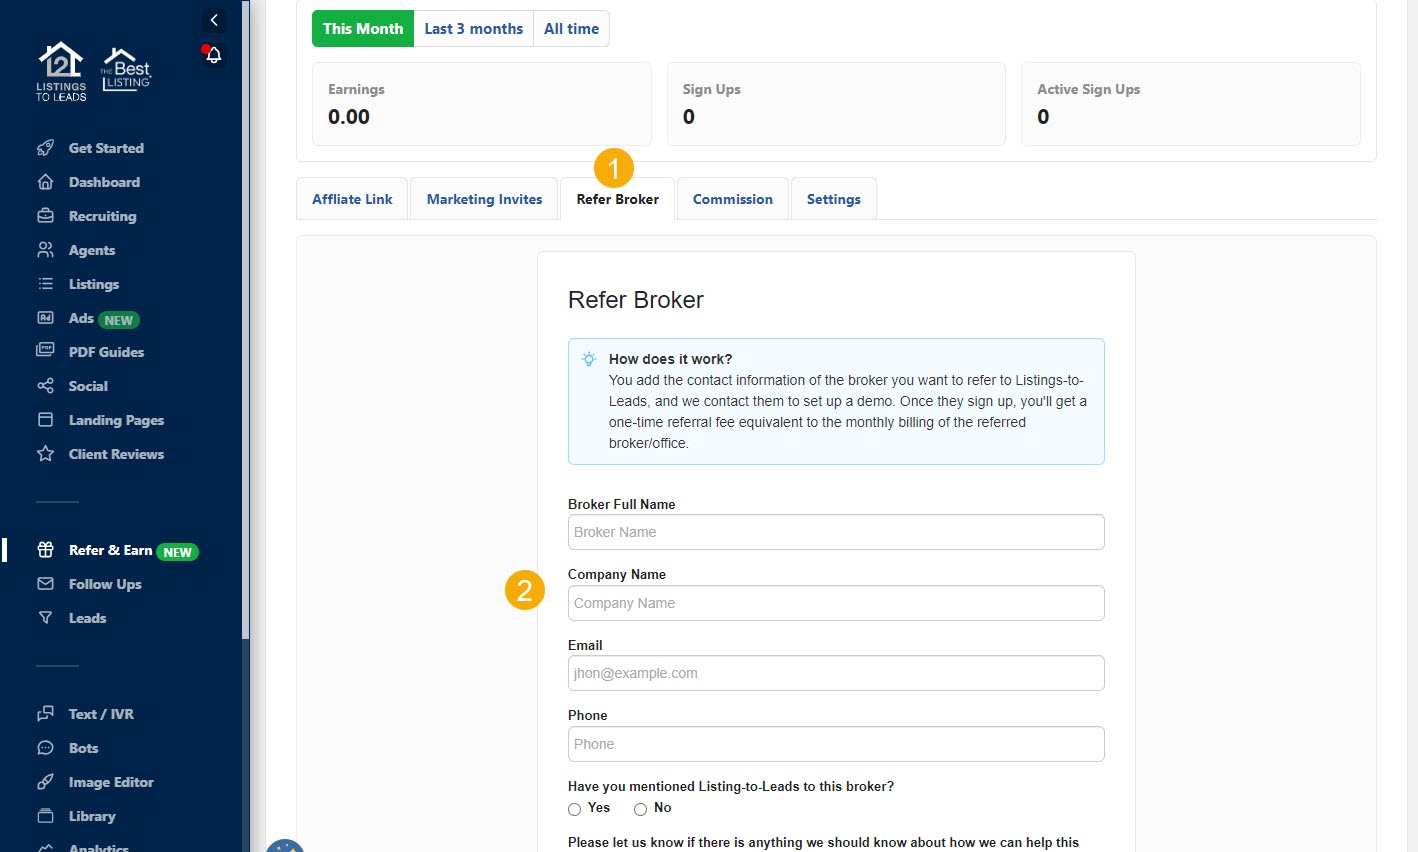1418x852 pixels.
Task: Focus the Email input field
Action: click(835, 673)
